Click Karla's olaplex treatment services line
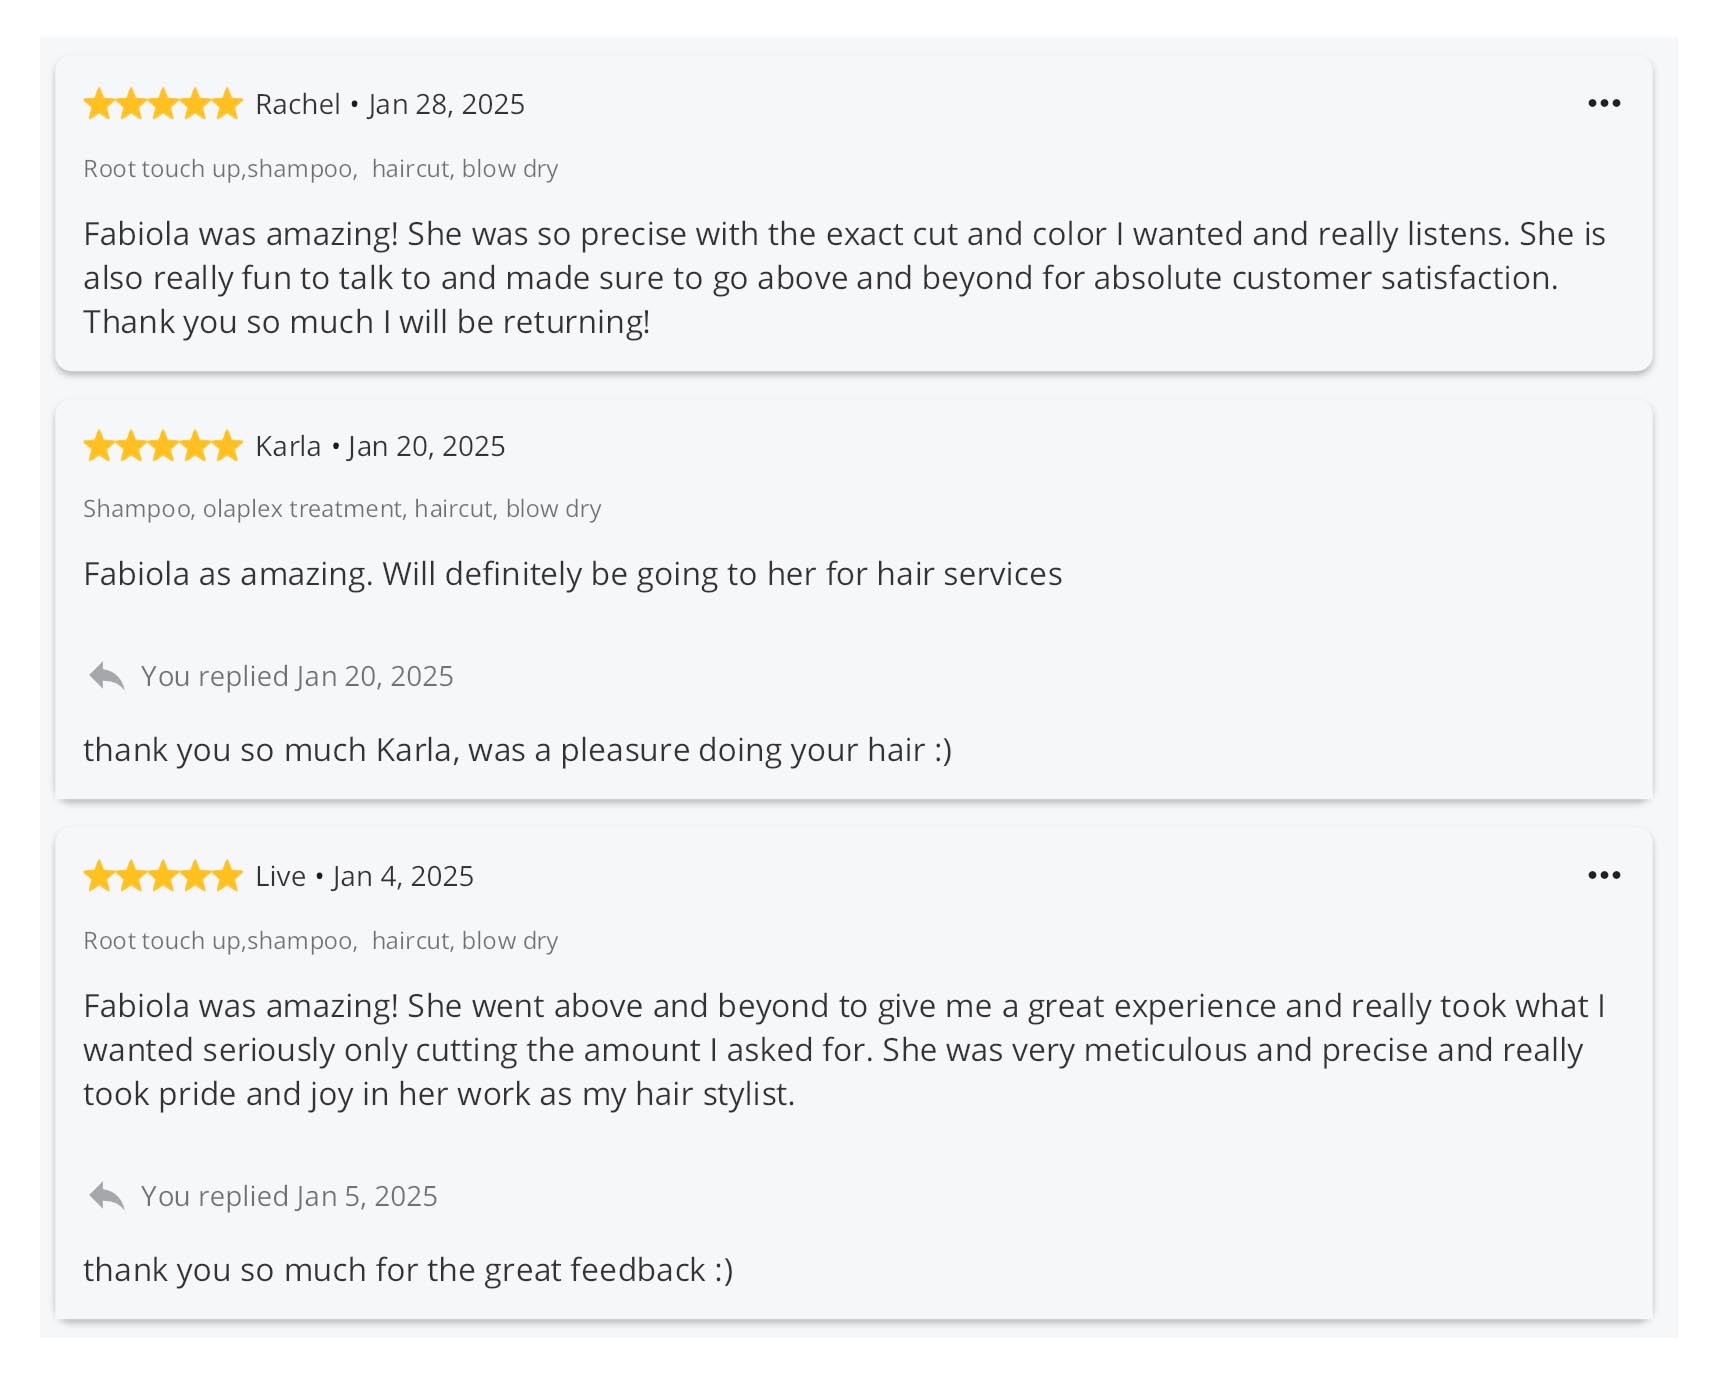 tap(342, 509)
